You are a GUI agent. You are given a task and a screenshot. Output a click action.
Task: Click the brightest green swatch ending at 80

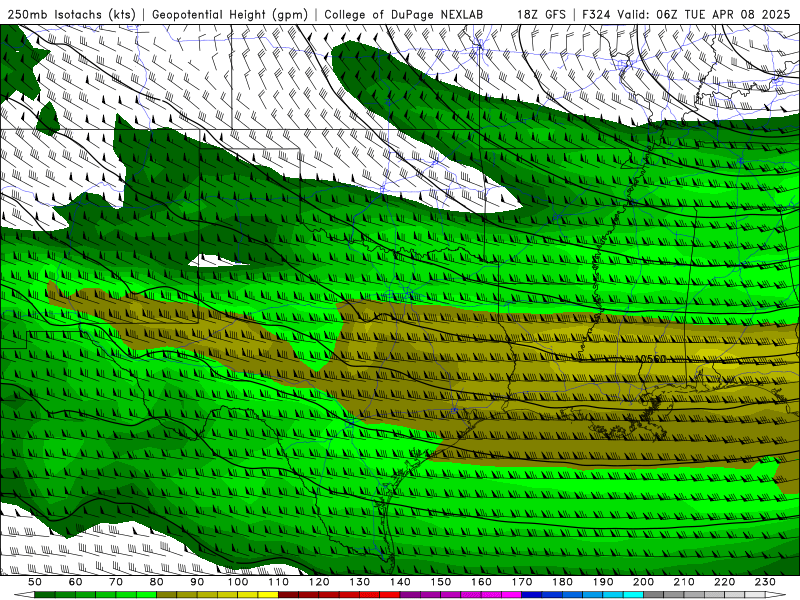[x=146, y=595]
